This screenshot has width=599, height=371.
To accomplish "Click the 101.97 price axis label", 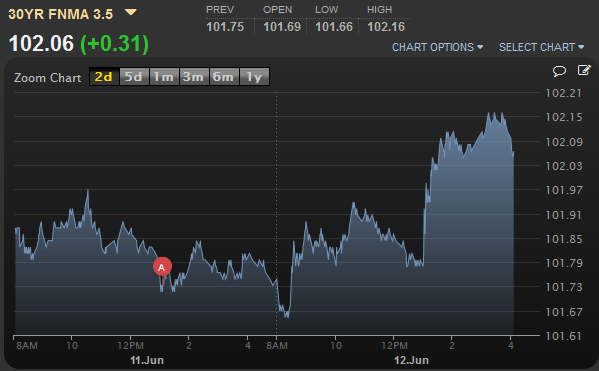I will tap(563, 190).
